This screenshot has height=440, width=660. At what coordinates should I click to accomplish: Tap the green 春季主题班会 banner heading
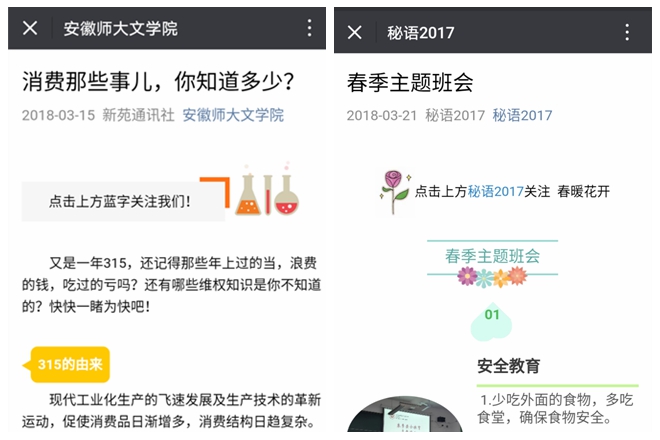492,256
